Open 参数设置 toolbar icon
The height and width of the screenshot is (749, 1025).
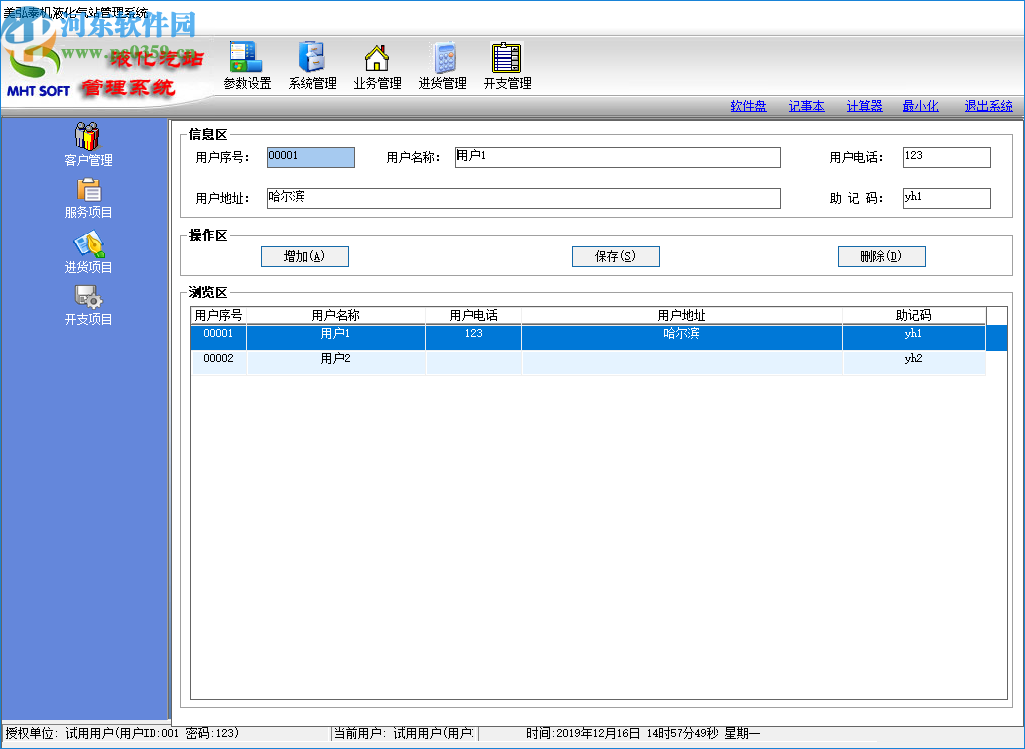pos(246,65)
